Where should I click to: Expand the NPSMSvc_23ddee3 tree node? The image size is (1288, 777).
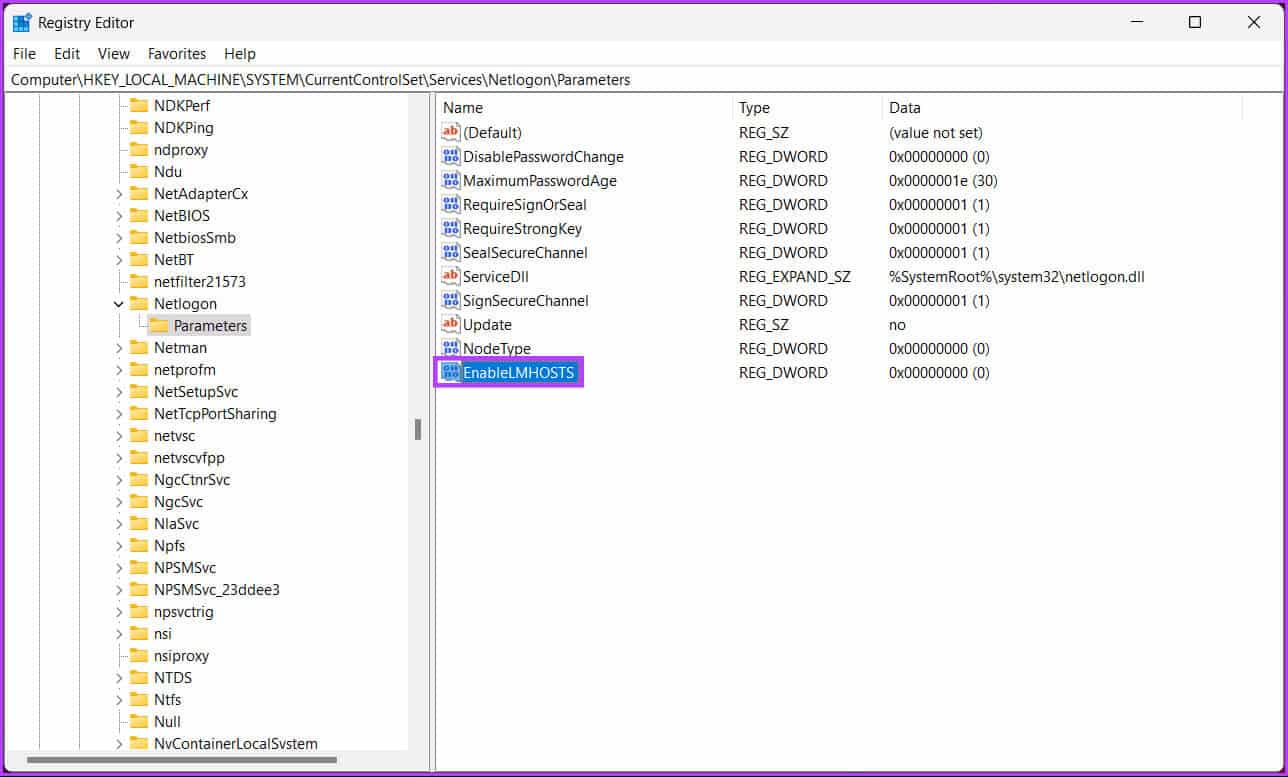pyautogui.click(x=119, y=590)
